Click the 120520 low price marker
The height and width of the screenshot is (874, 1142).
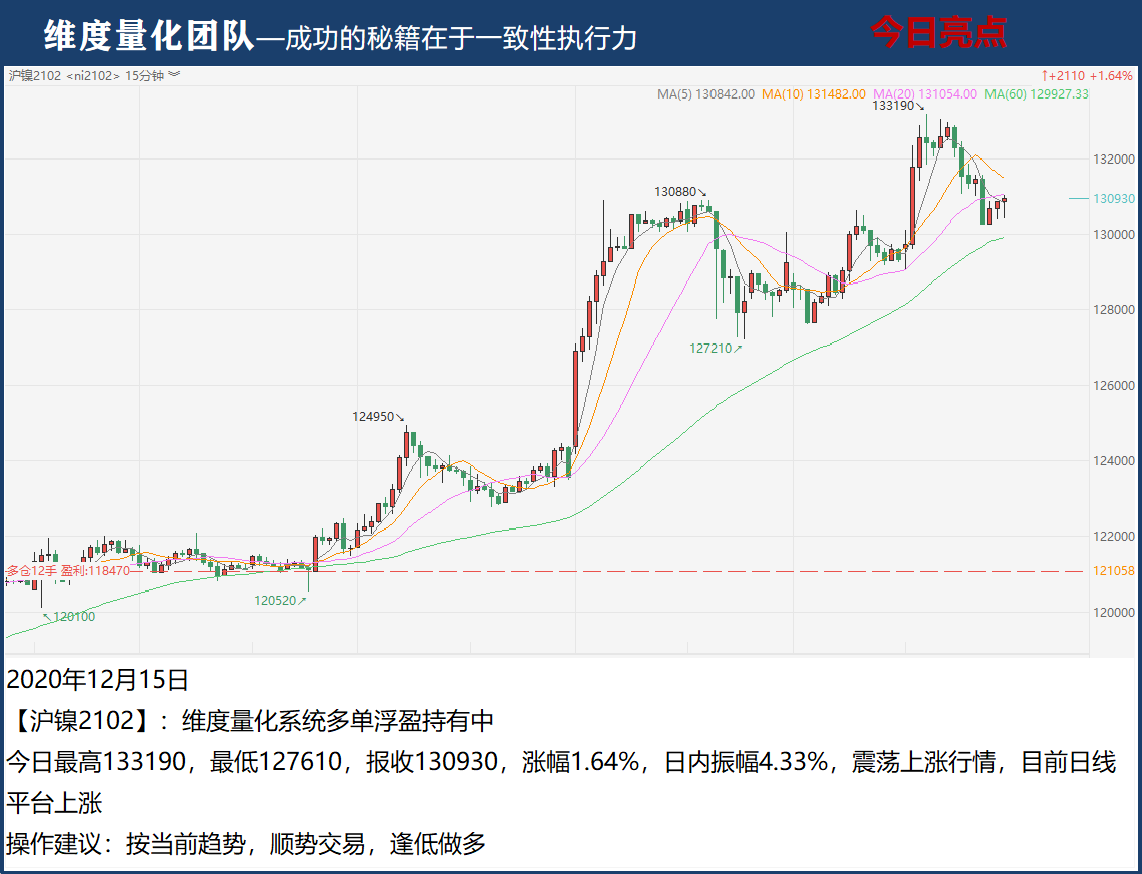tap(279, 601)
